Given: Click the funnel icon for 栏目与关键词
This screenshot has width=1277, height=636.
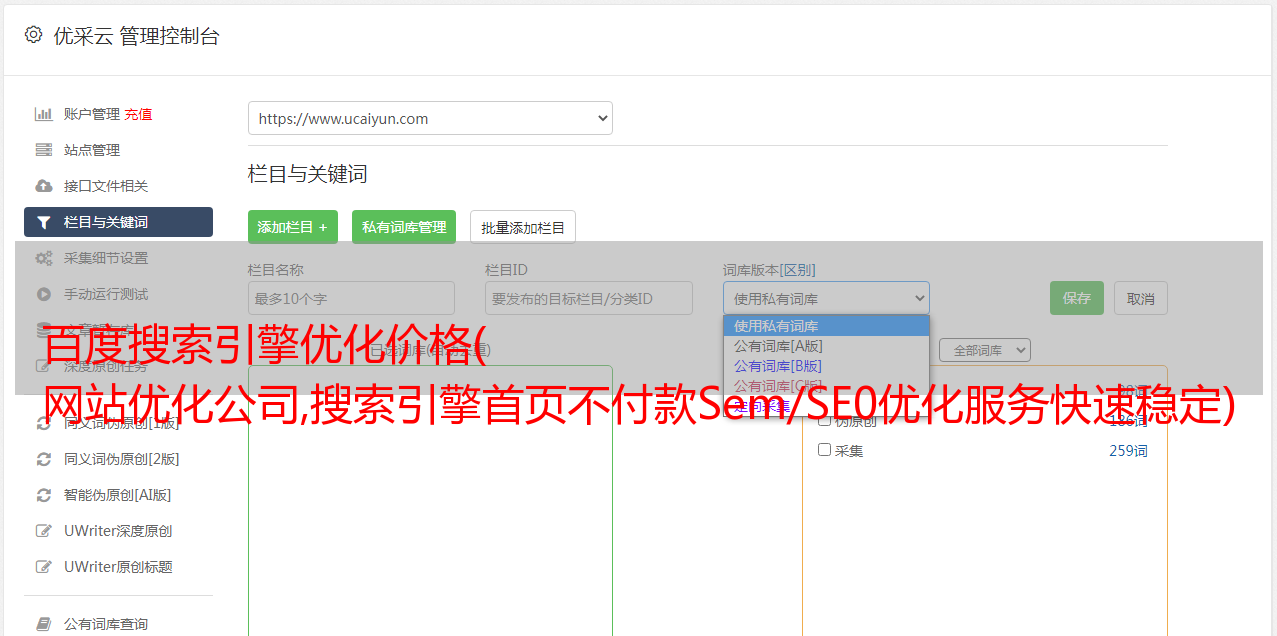Looking at the screenshot, I should (x=43, y=222).
